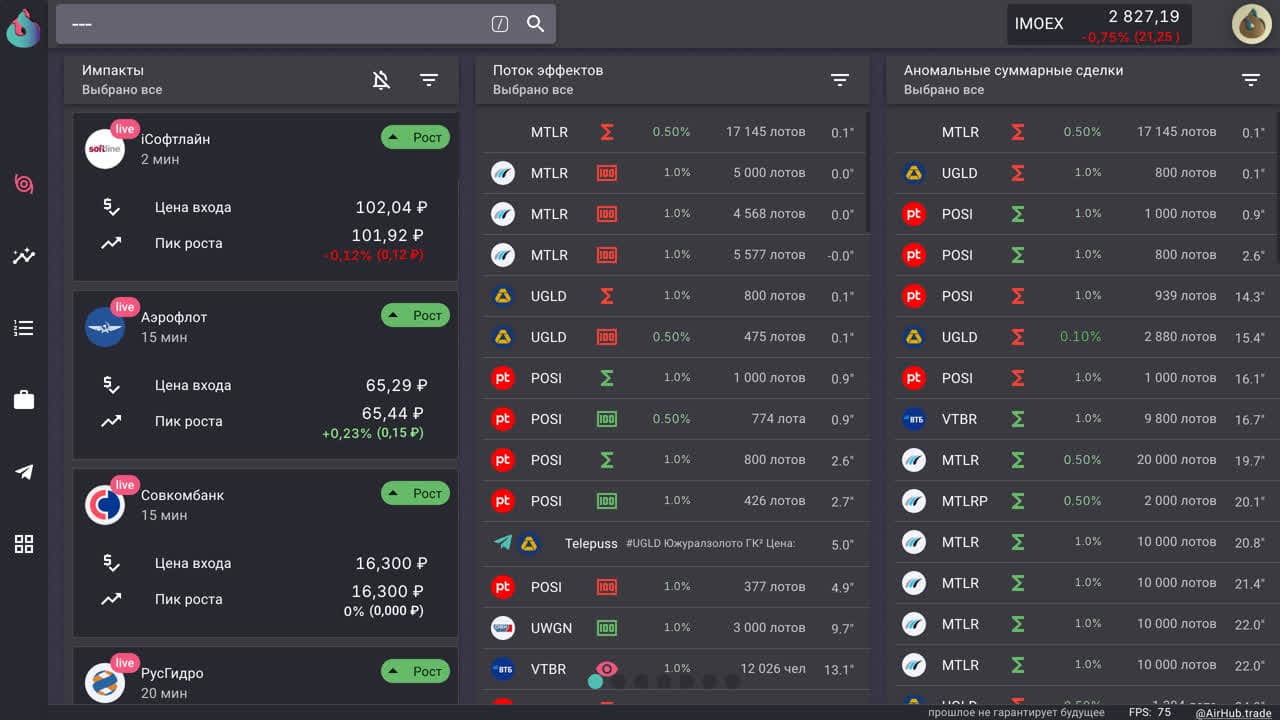
Task: Select MTLR row with 4 568 лотов
Action: pos(673,214)
